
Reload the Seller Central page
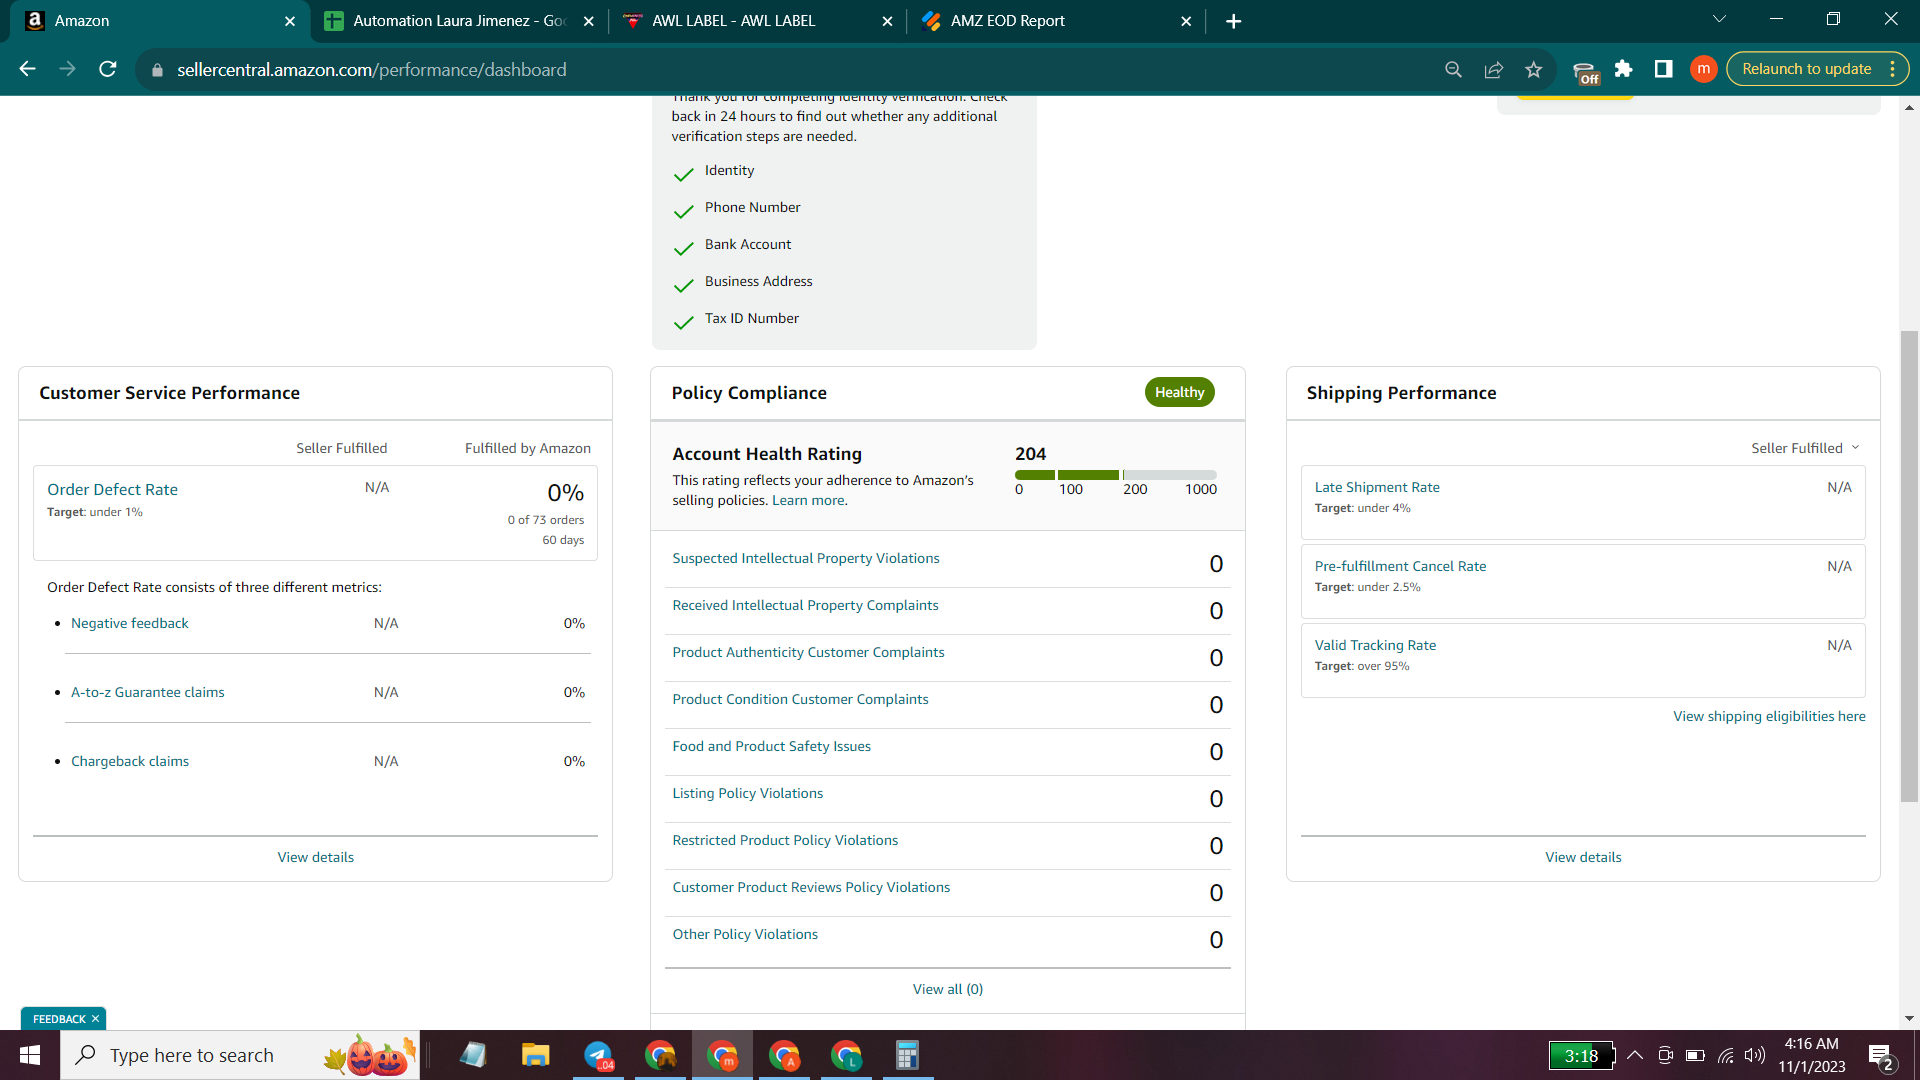108,69
